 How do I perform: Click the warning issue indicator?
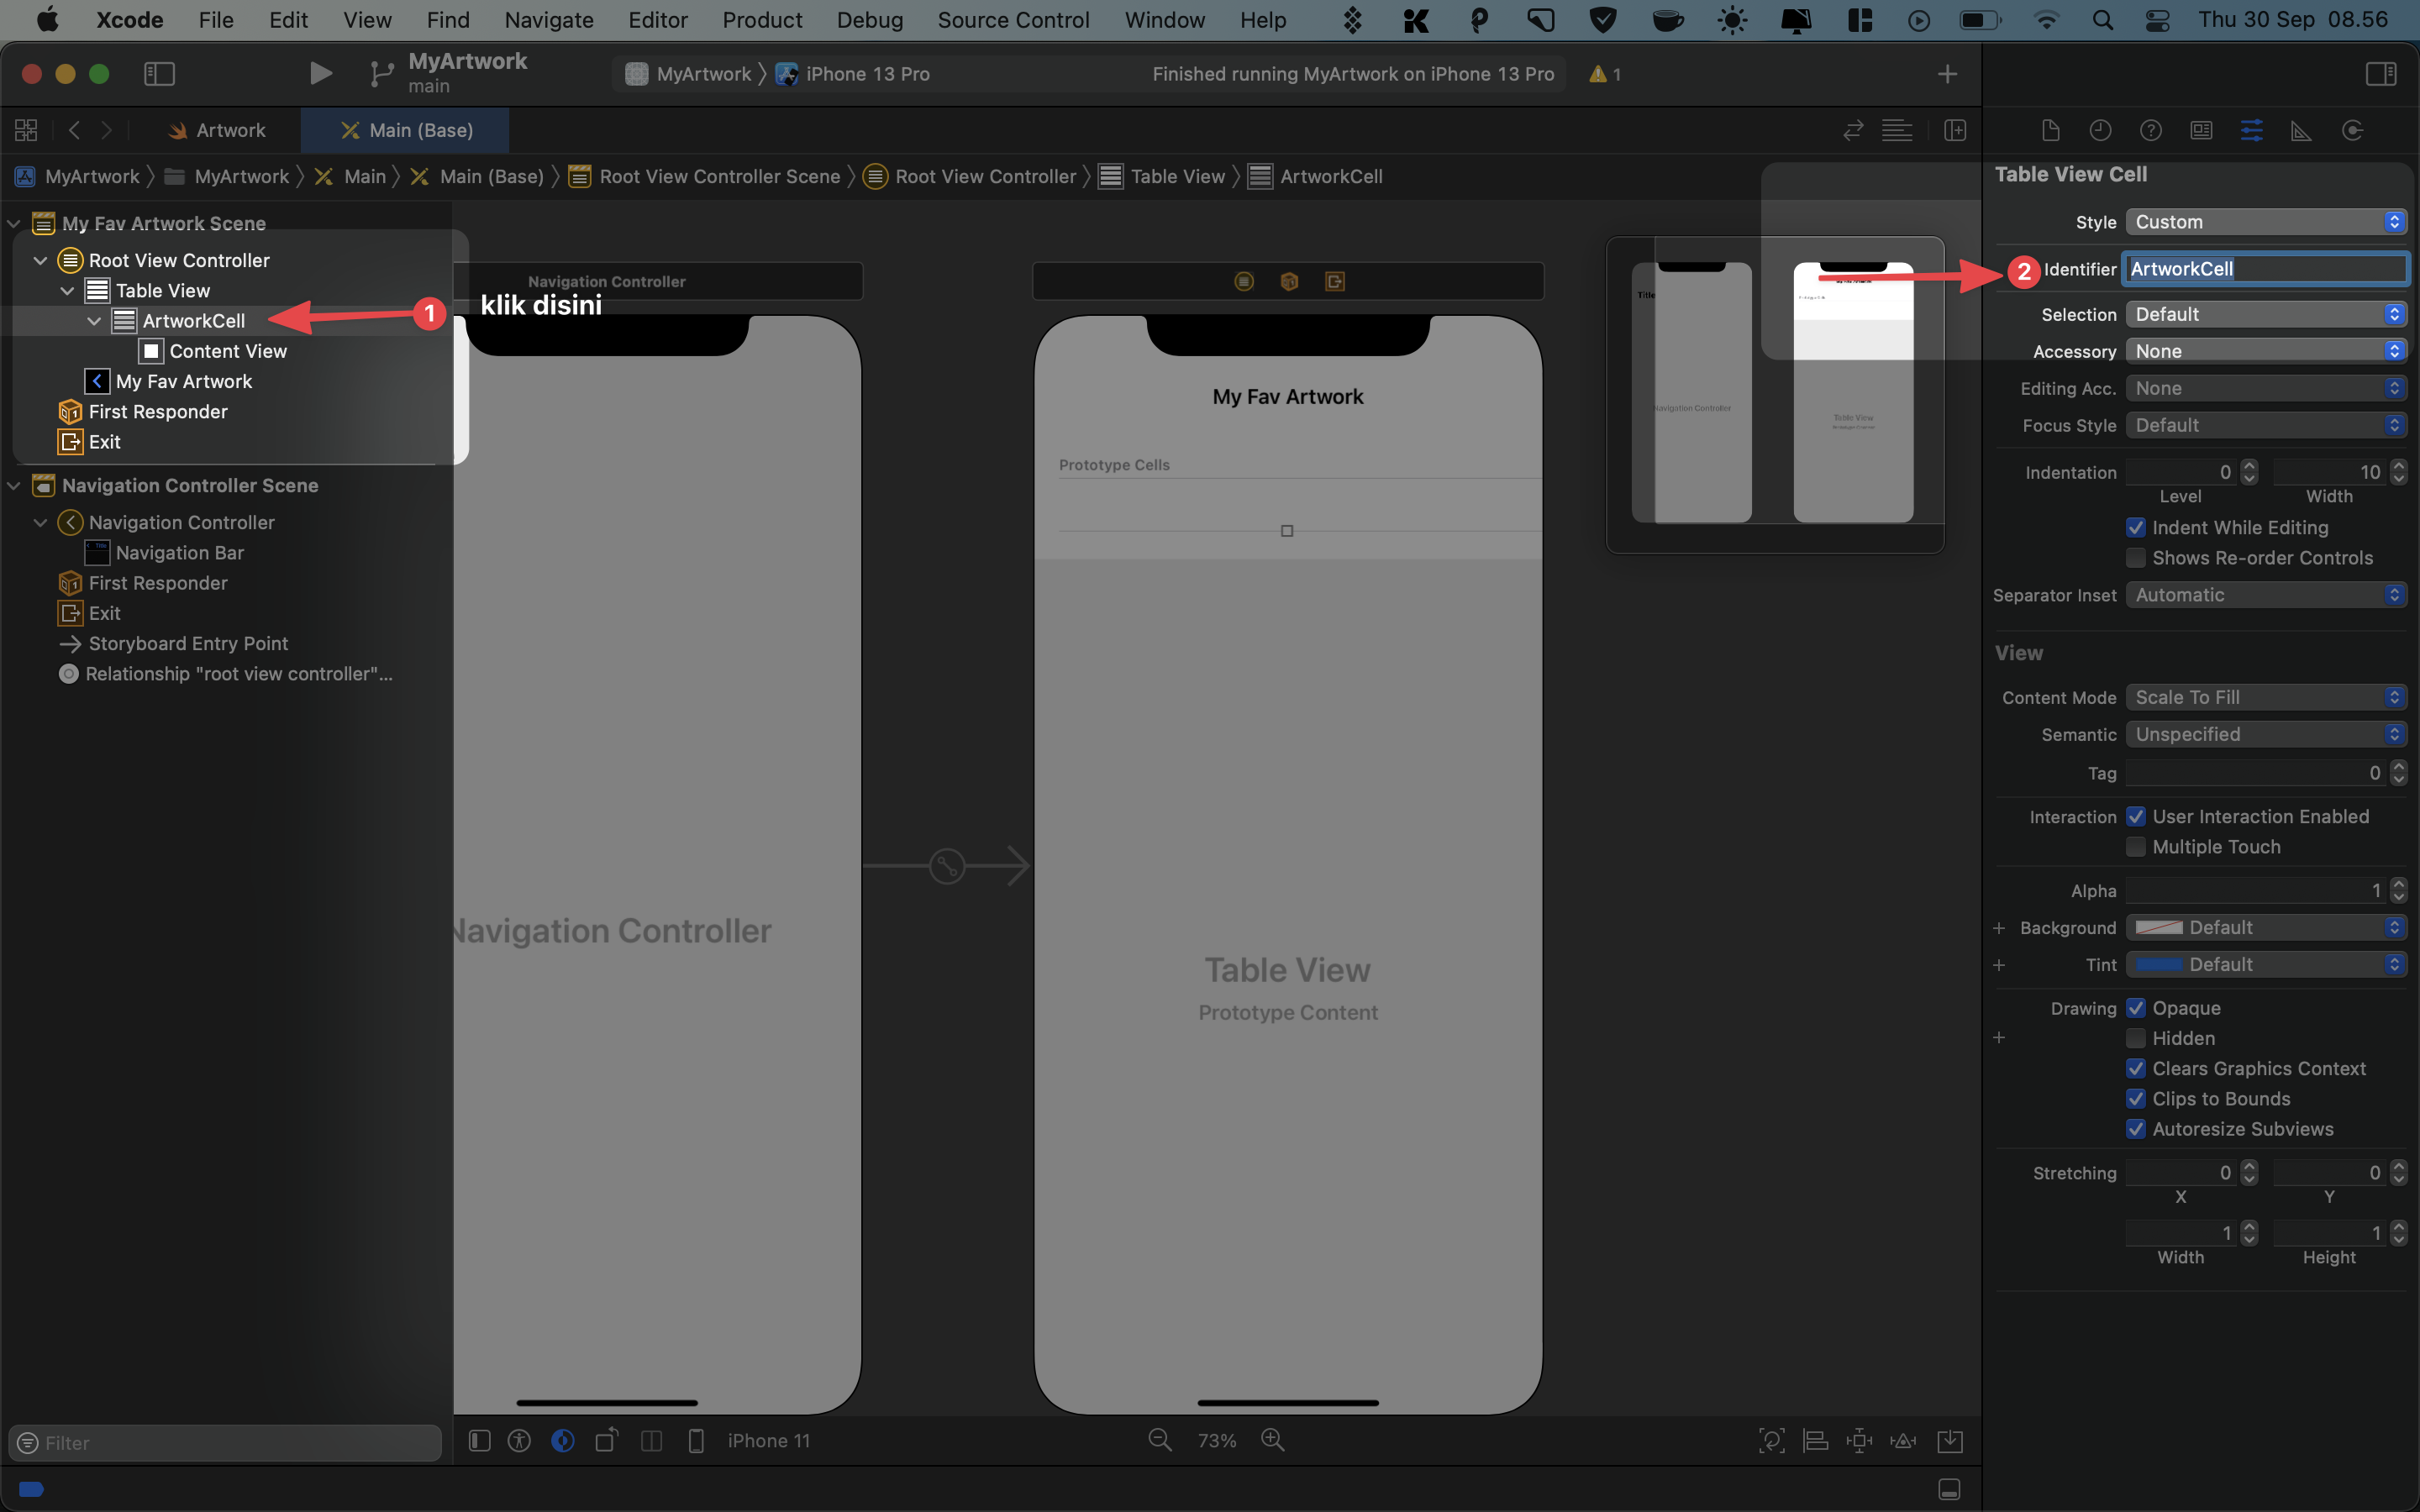click(x=1604, y=73)
